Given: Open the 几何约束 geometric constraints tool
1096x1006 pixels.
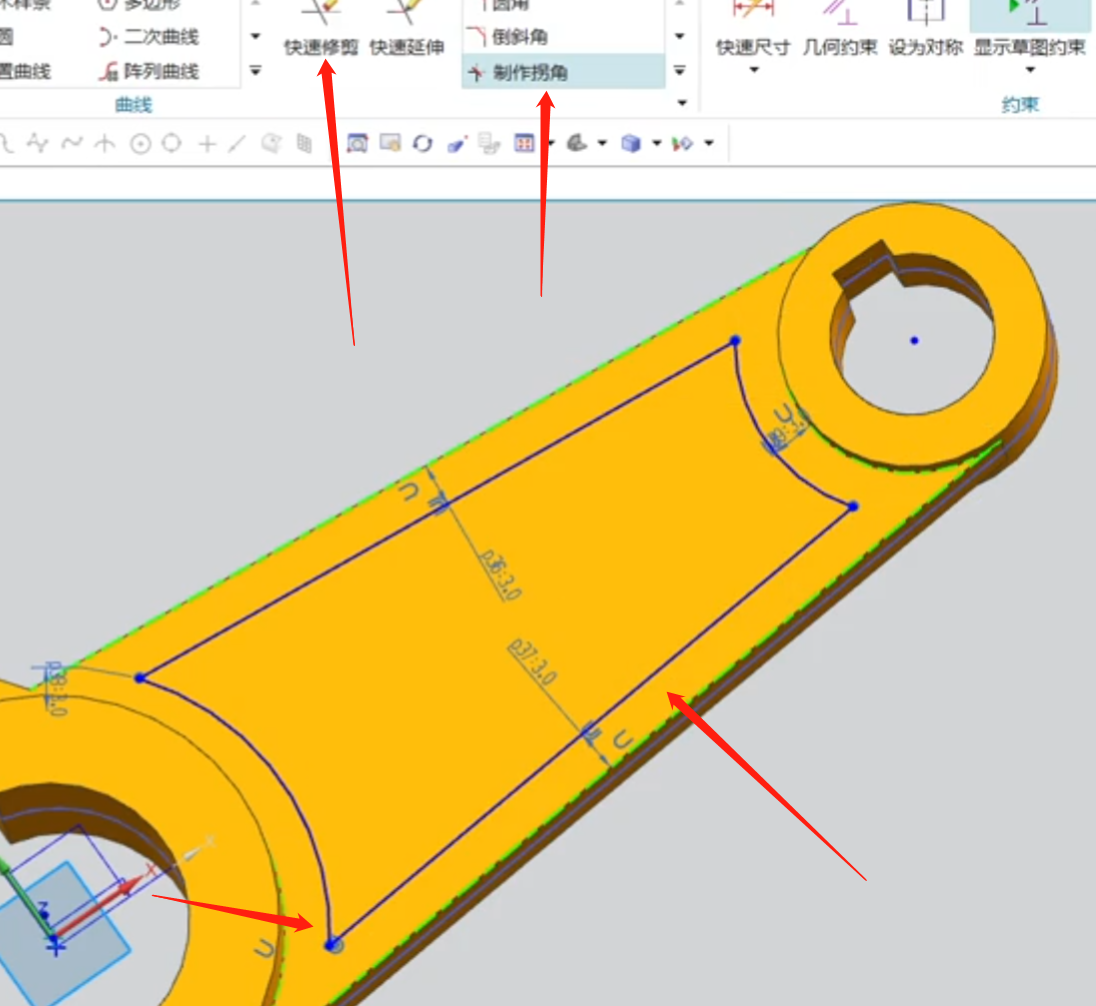Looking at the screenshot, I should [839, 29].
